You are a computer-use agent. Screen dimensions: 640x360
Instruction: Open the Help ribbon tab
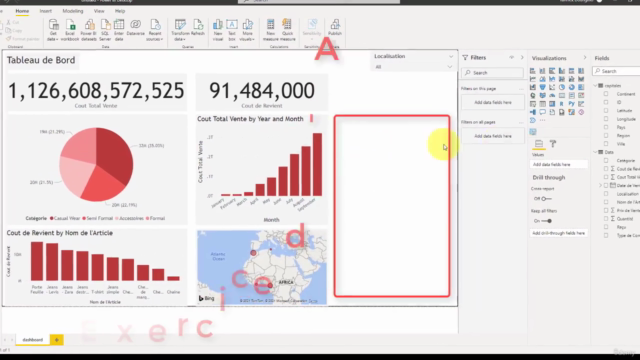coord(120,11)
